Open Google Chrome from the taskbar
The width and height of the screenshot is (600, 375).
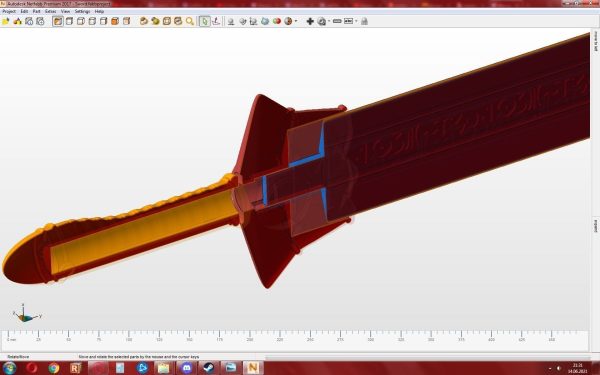point(54,368)
